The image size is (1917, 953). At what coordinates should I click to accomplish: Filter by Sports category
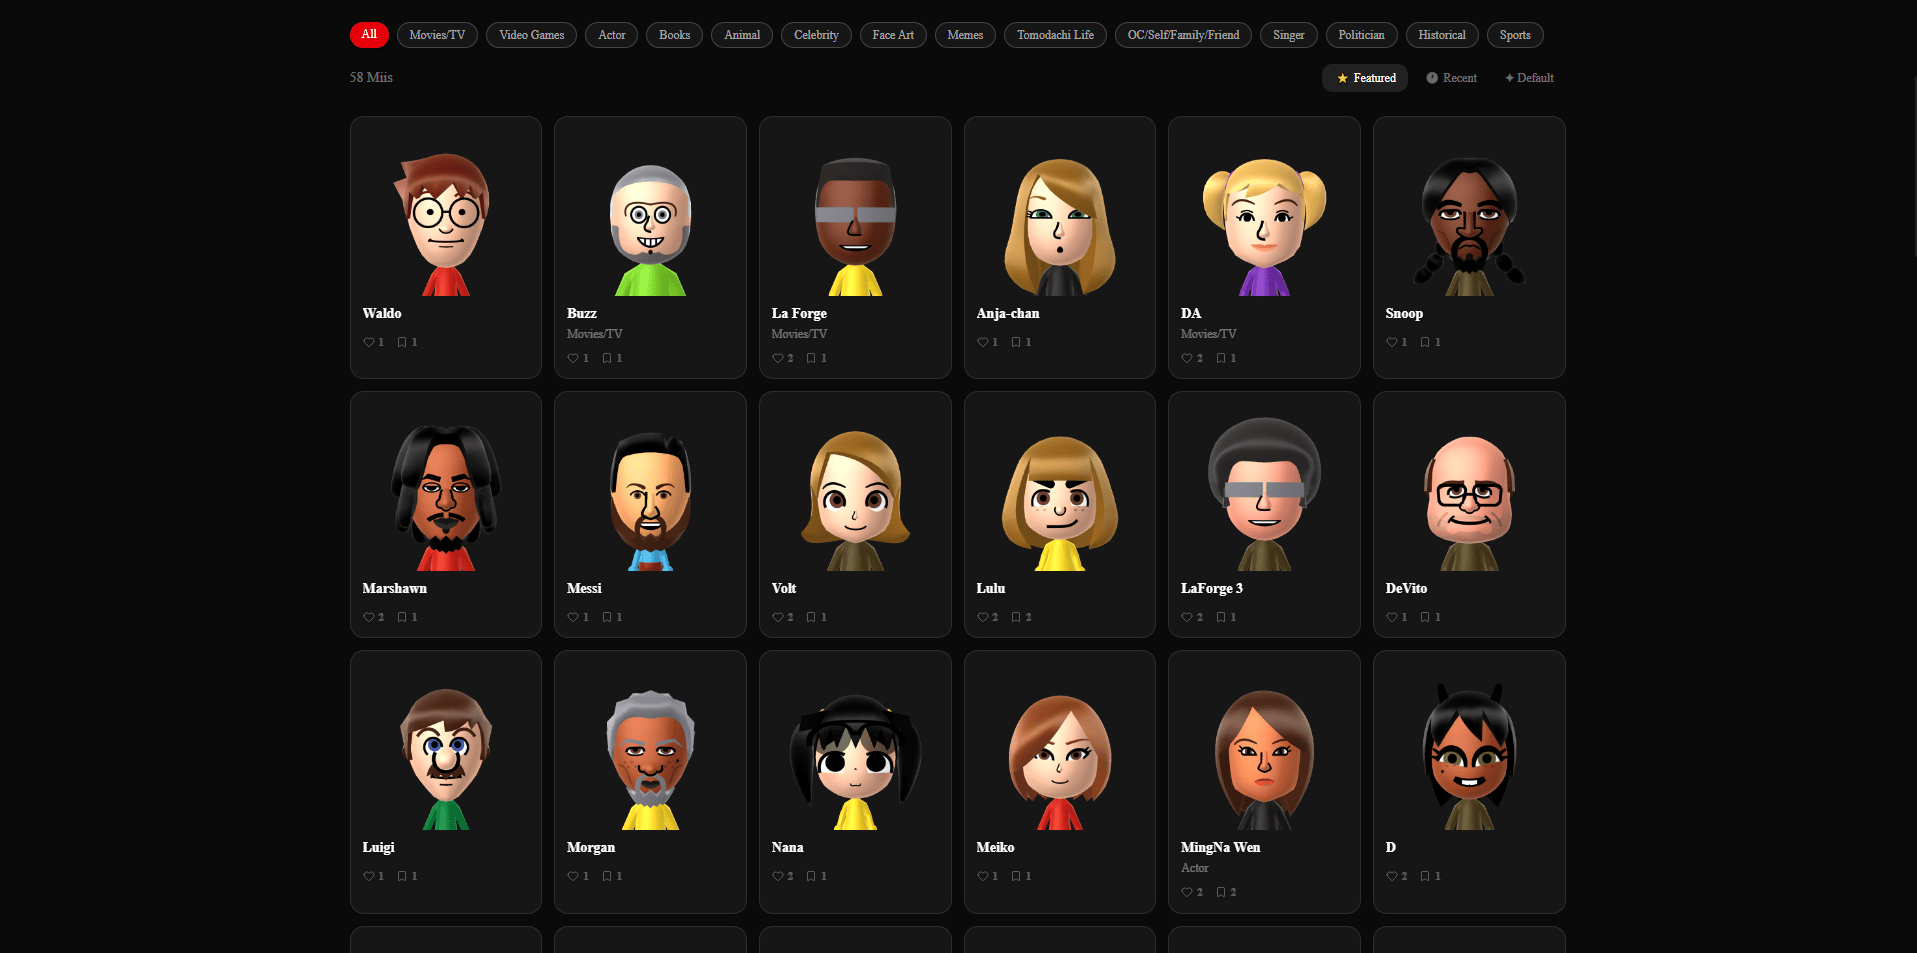(1515, 35)
